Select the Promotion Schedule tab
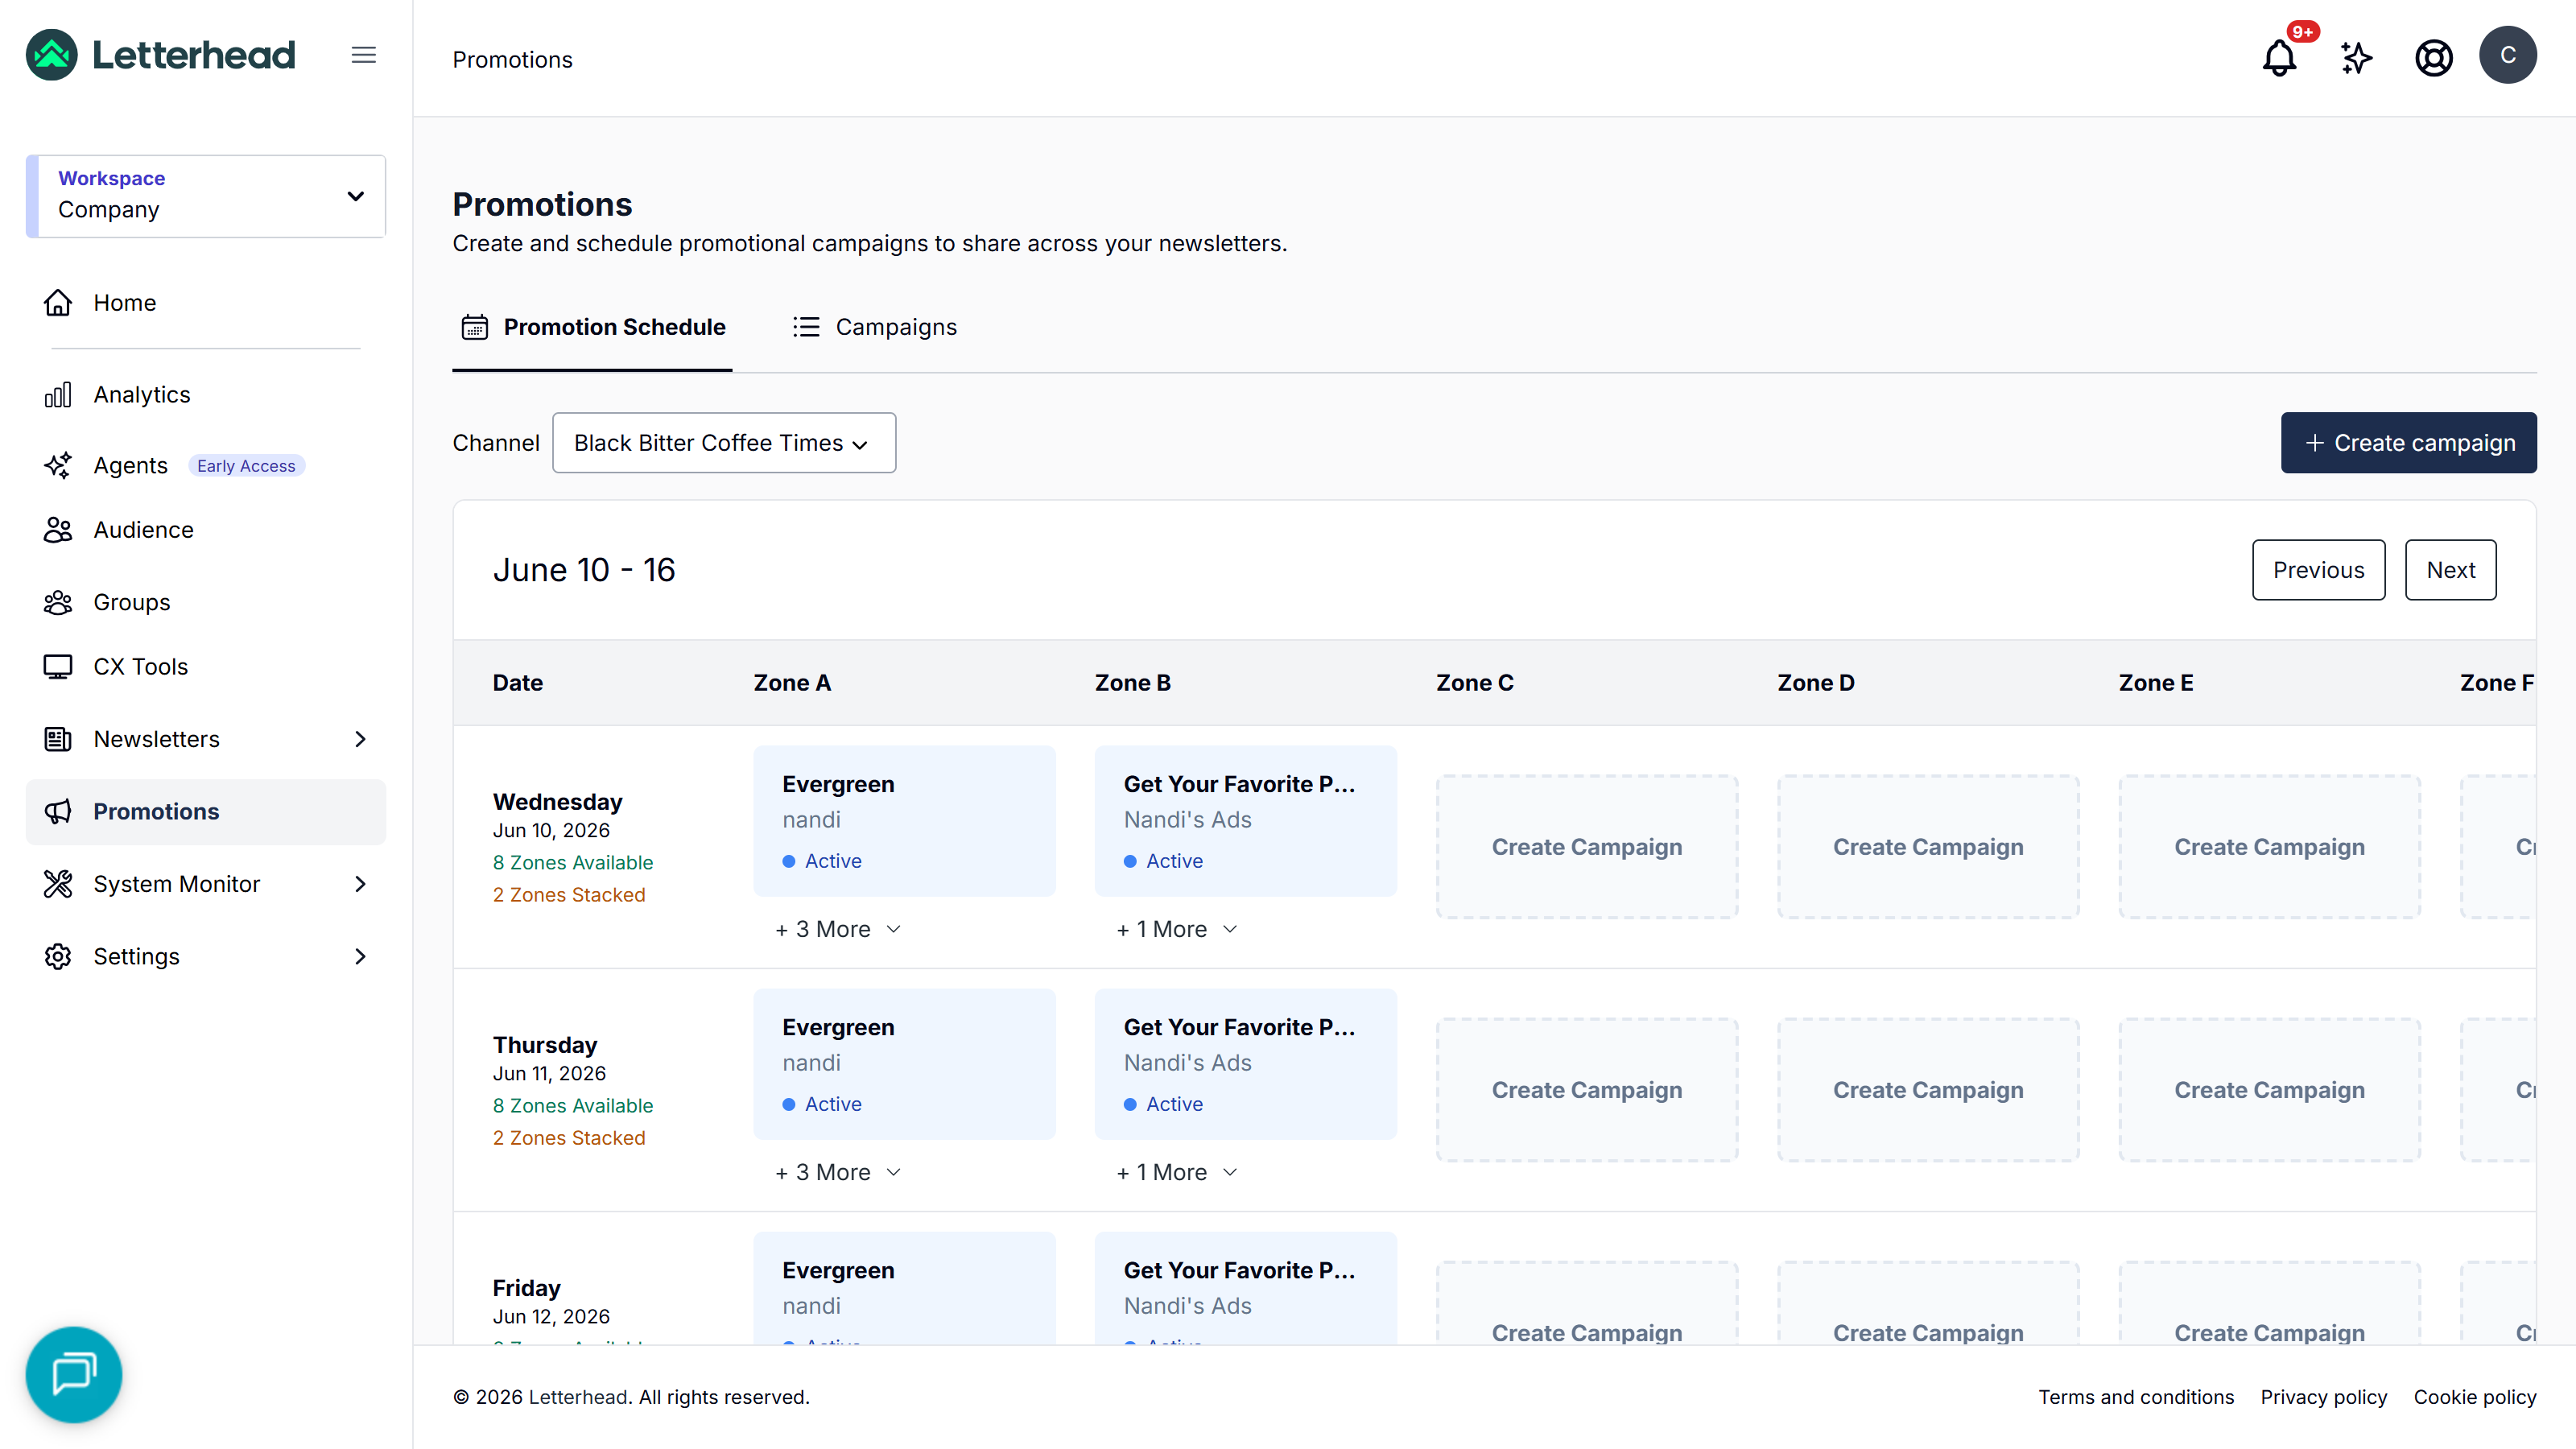This screenshot has width=2576, height=1449. pyautogui.click(x=593, y=327)
